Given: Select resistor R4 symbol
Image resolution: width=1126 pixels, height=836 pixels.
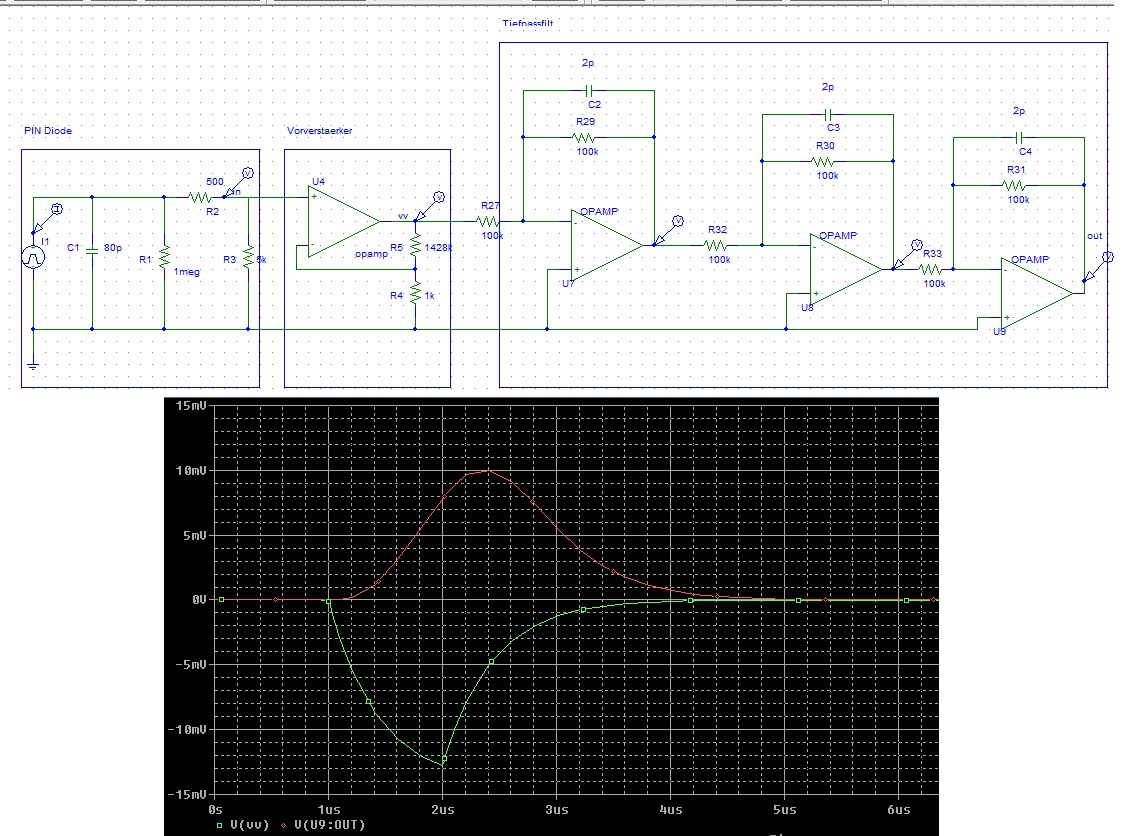Looking at the screenshot, I should pos(415,293).
